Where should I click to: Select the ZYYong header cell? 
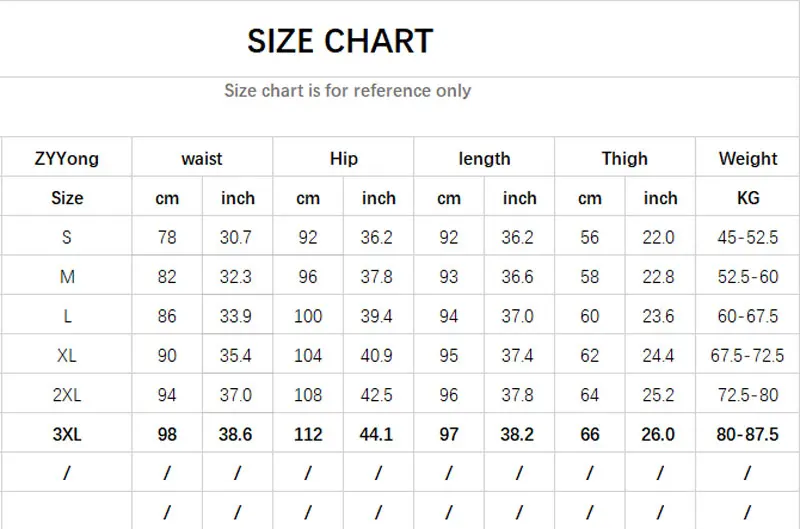67,158
